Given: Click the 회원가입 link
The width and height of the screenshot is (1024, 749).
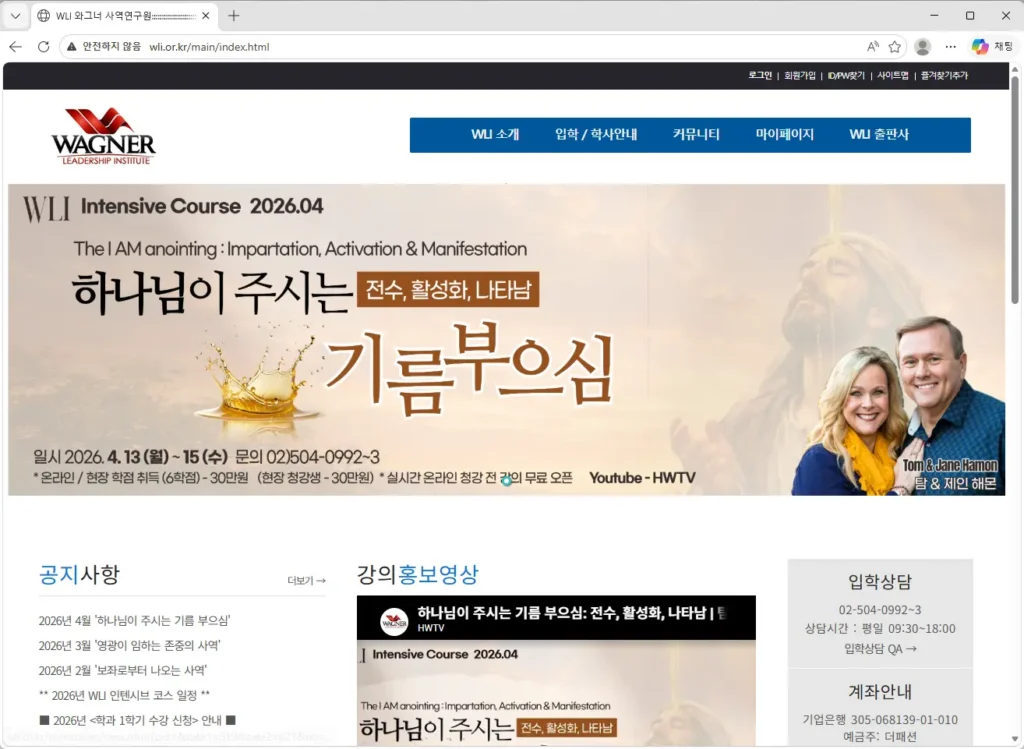Looking at the screenshot, I should (x=800, y=76).
